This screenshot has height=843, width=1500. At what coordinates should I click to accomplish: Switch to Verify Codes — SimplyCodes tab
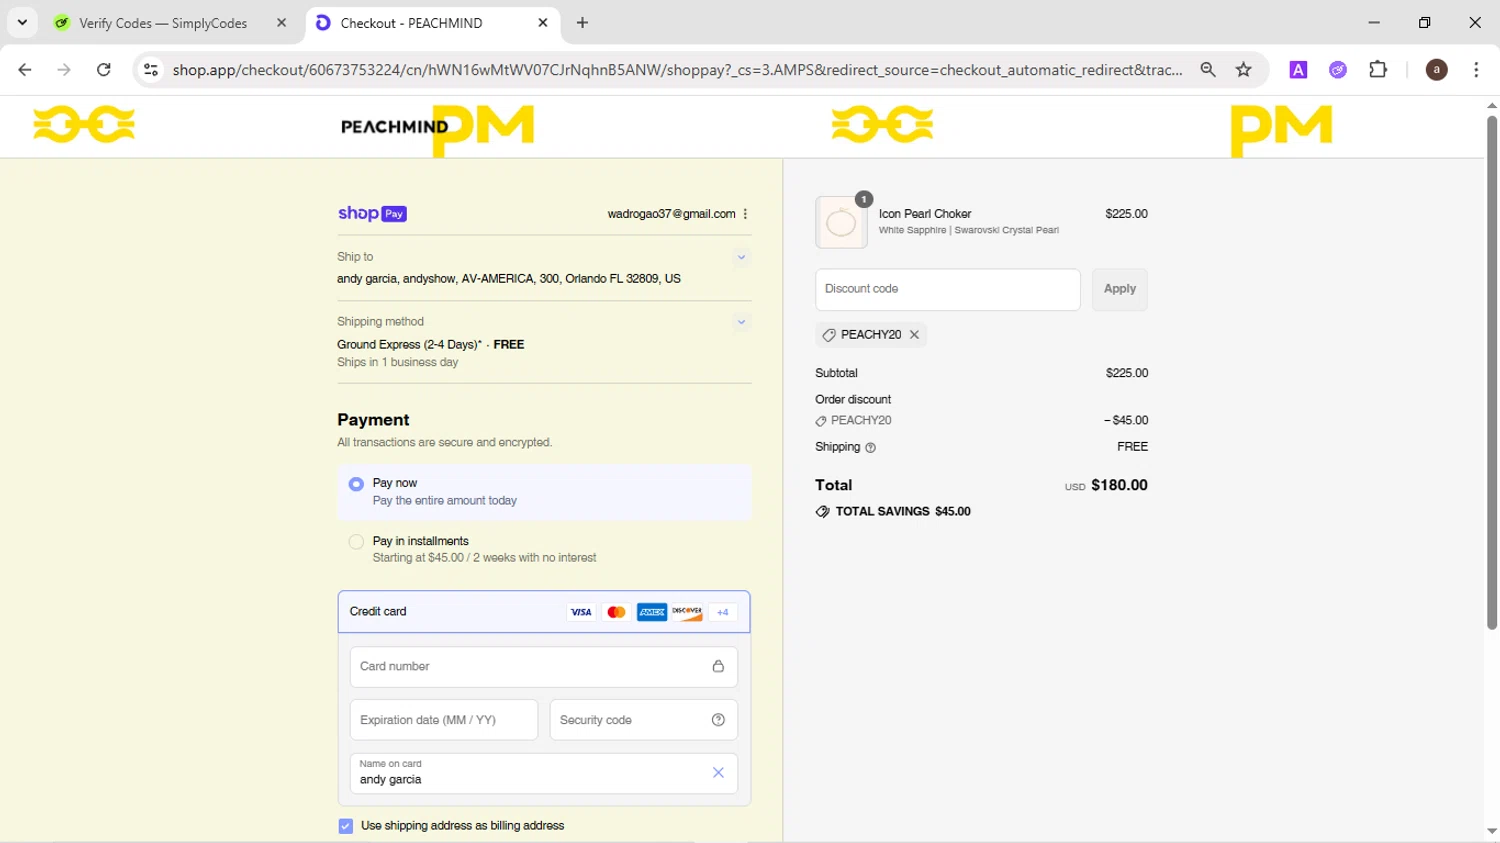163,23
